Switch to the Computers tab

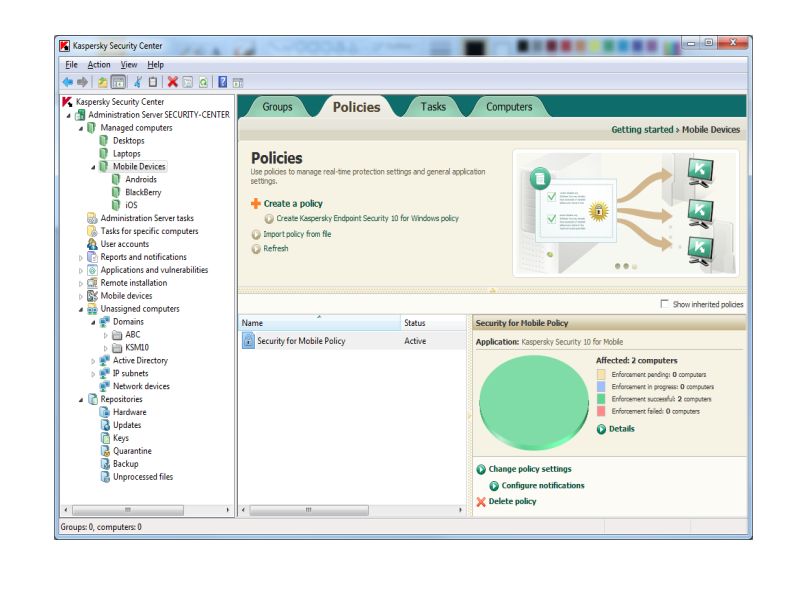pos(509,107)
